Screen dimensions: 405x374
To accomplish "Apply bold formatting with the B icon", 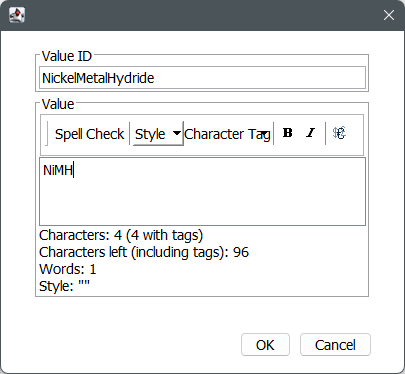I will 287,133.
